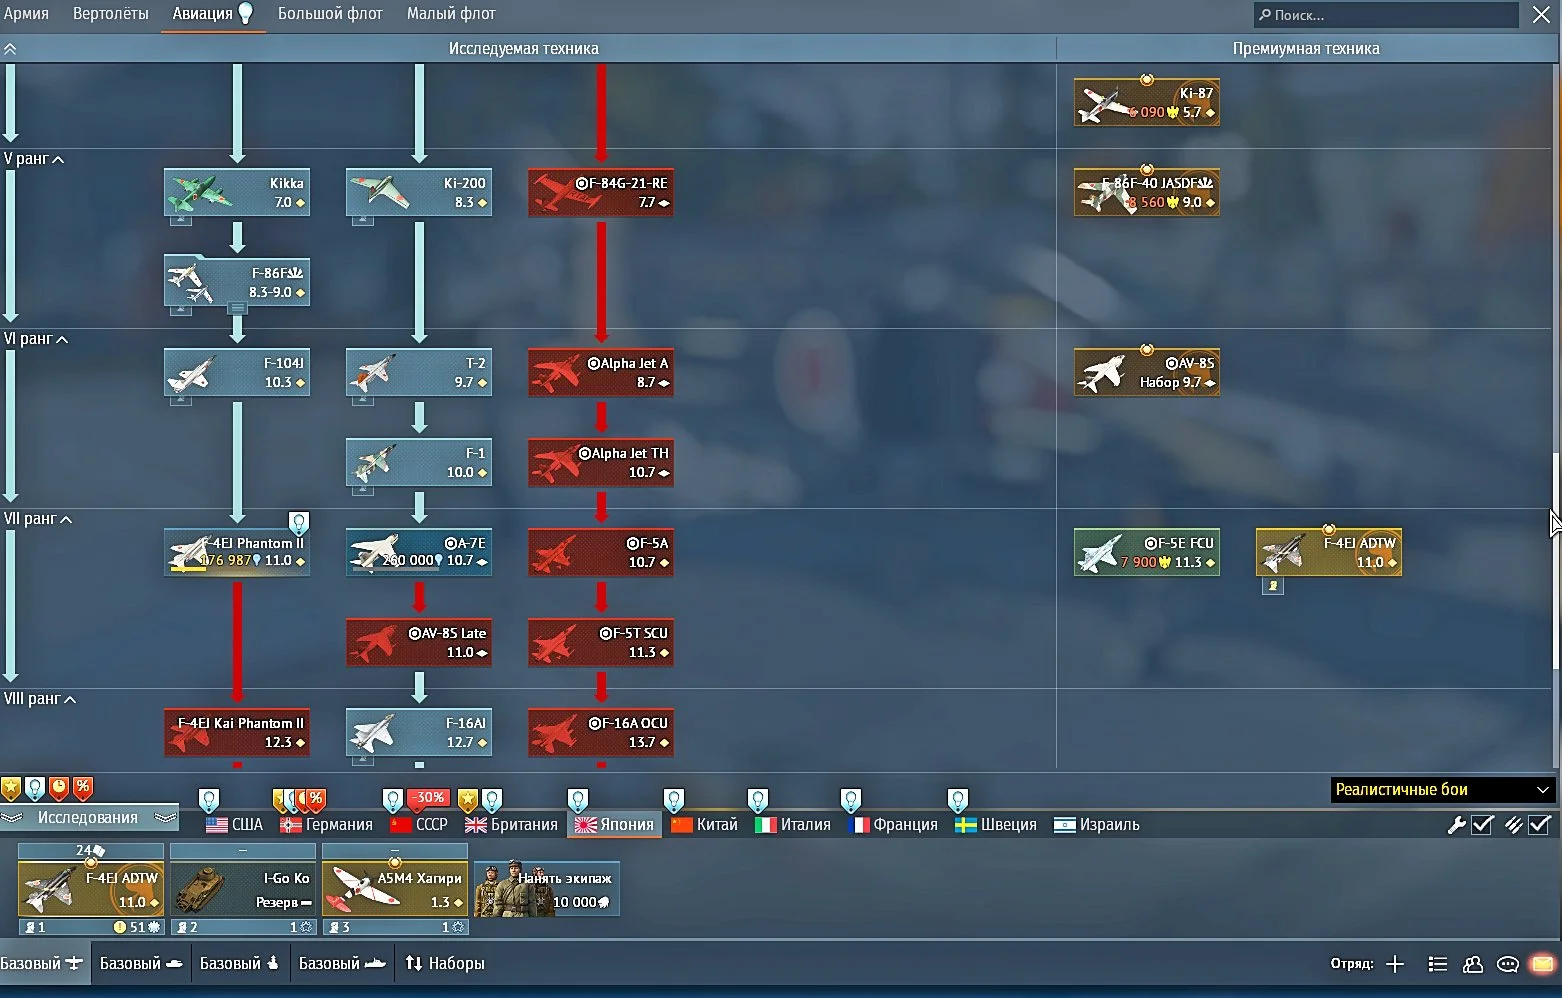
Task: Switch to the Вертолёты tab
Action: pos(111,14)
